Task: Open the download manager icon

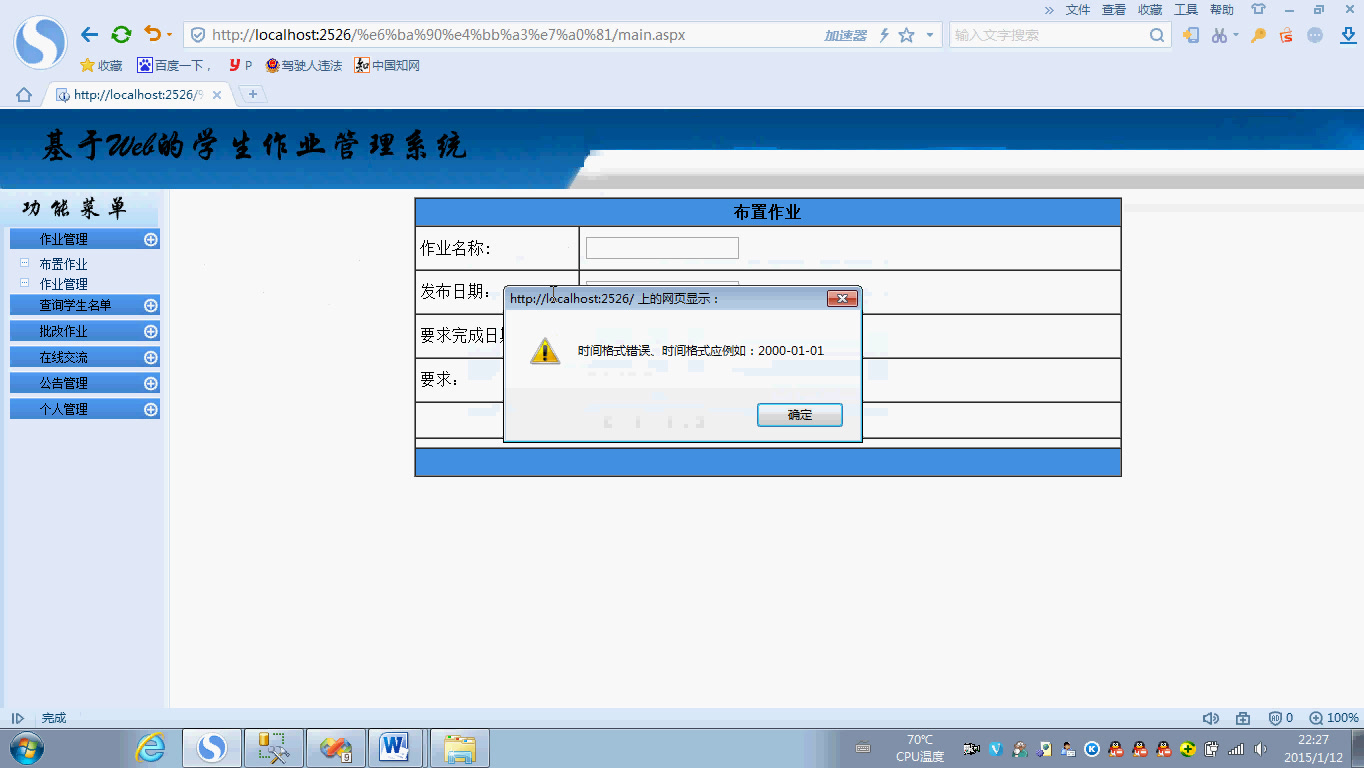Action: [x=1349, y=37]
